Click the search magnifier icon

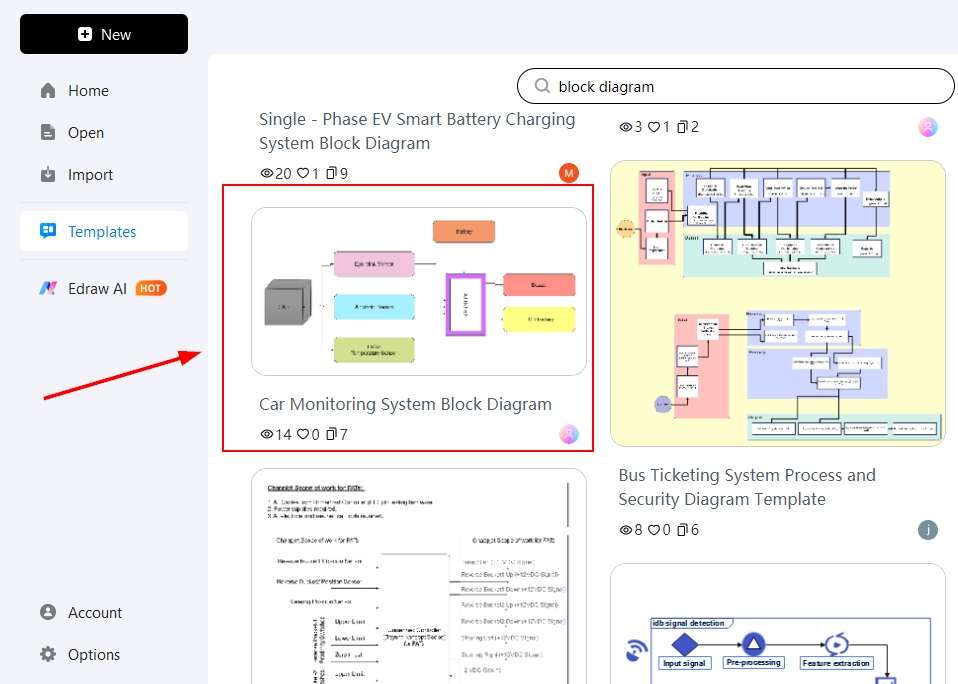[541, 86]
